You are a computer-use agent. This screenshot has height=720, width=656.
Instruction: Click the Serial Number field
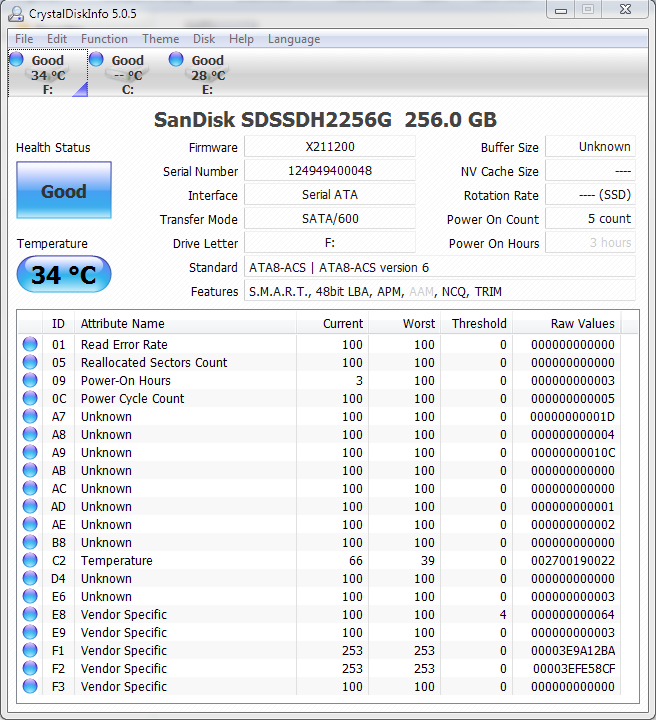pyautogui.click(x=330, y=171)
